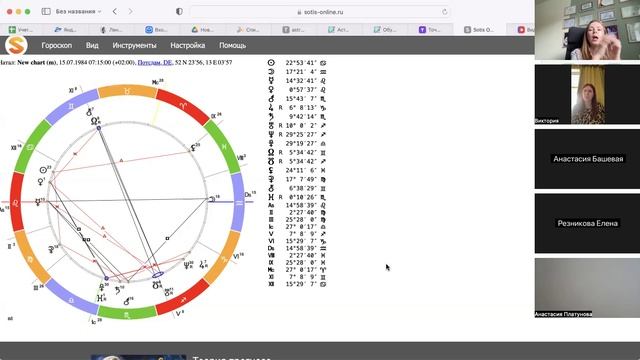Follow the Потсдам, DE location link
The image size is (640, 360).
[x=155, y=62]
